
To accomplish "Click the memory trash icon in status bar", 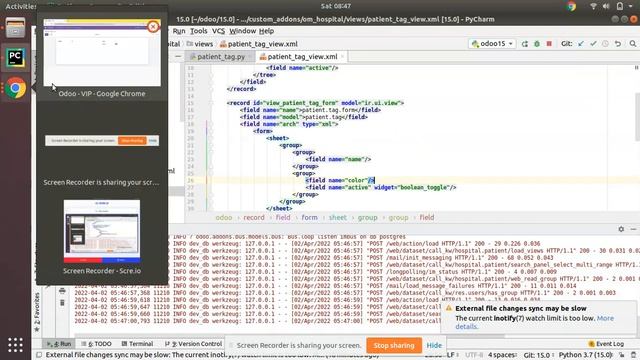I will tap(633, 355).
